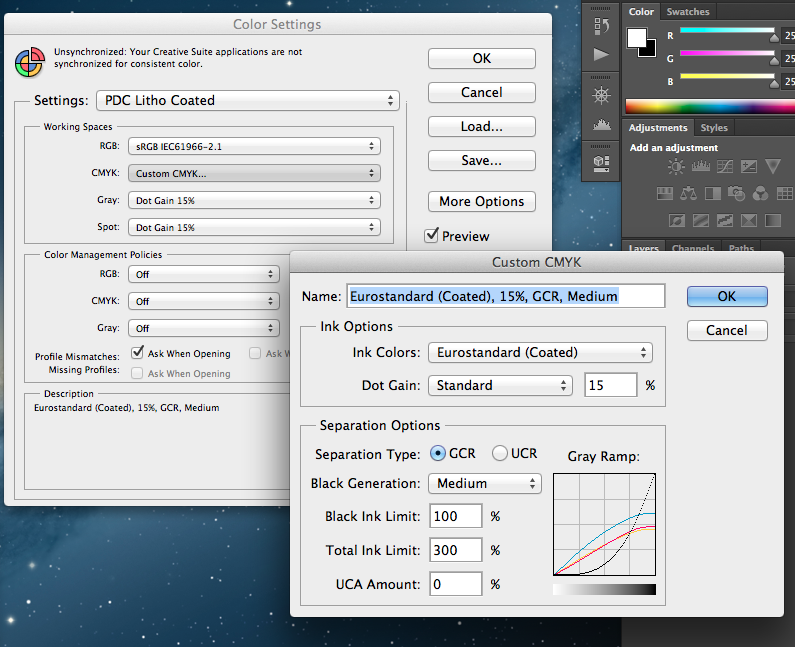Select UCR separation type

500,454
